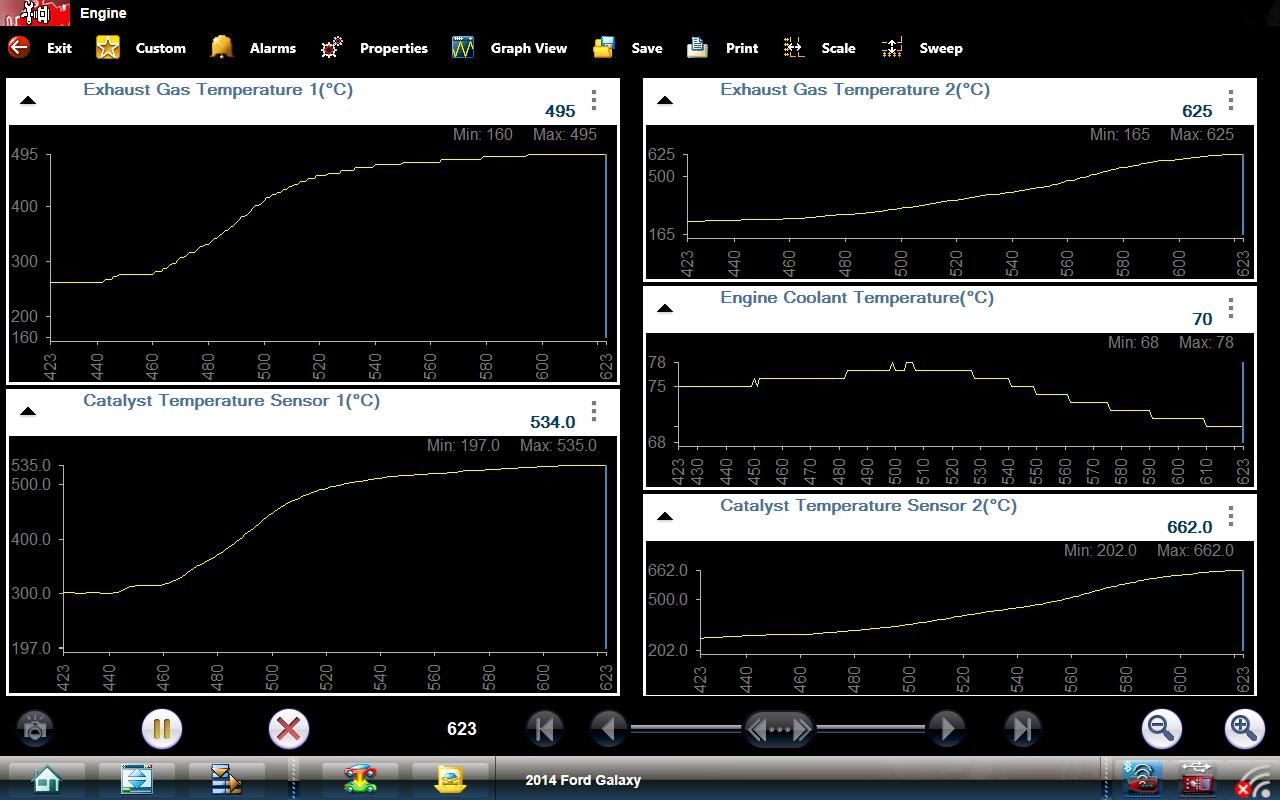Collapse Catalyst Temperature Sensor 2 graph

click(x=665, y=516)
